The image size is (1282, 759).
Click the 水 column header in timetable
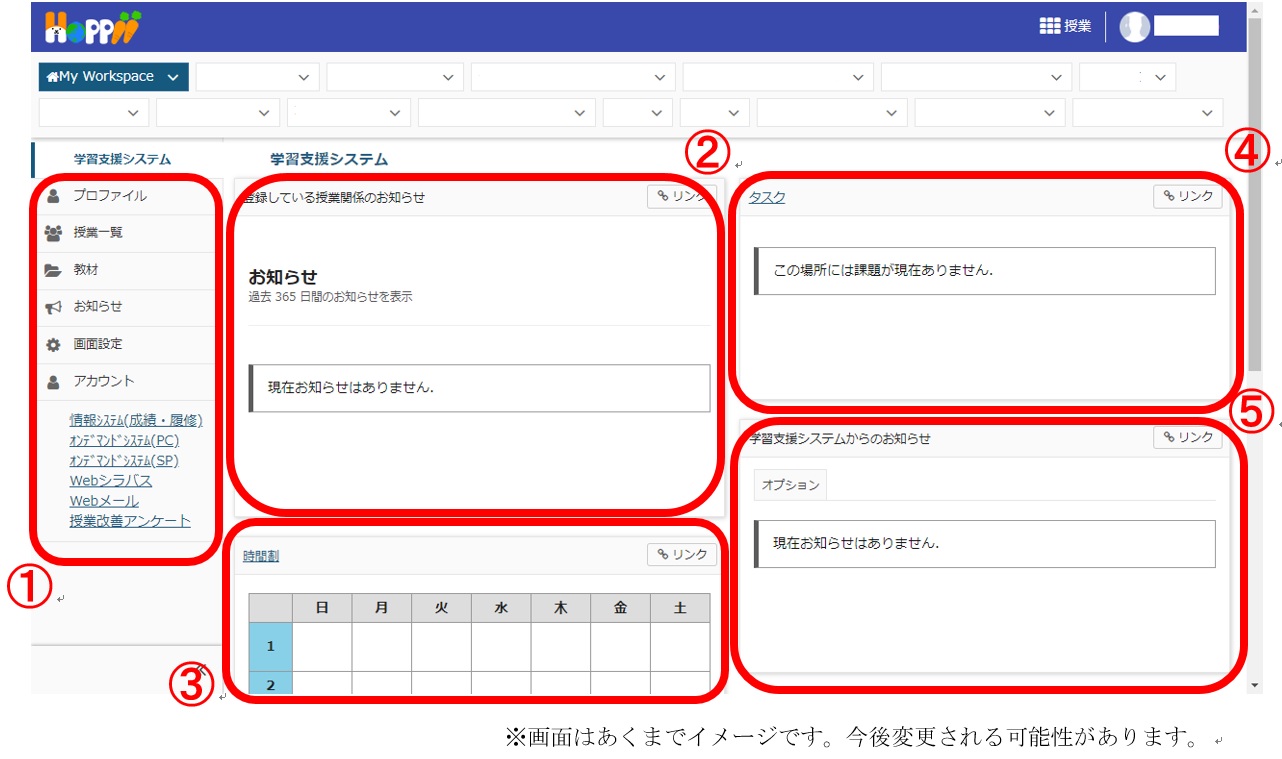501,608
